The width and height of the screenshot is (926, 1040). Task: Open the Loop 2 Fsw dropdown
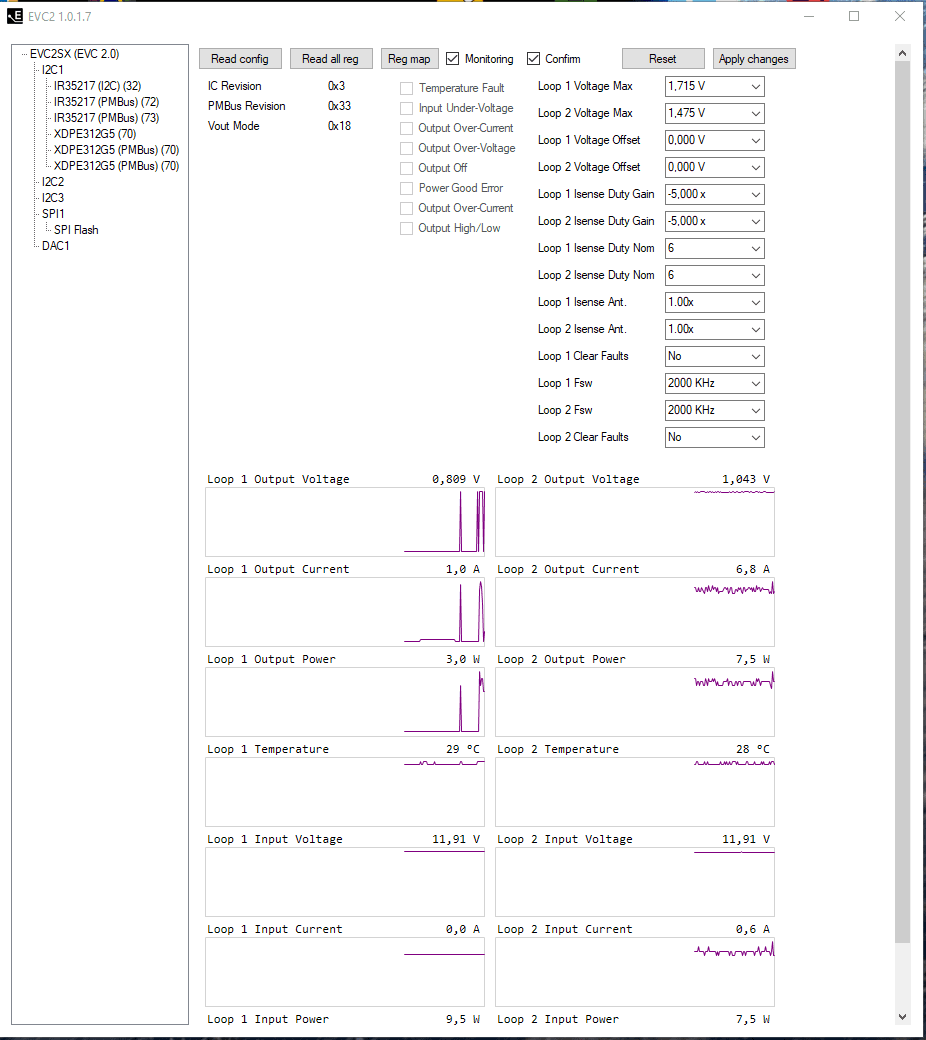[x=714, y=411]
